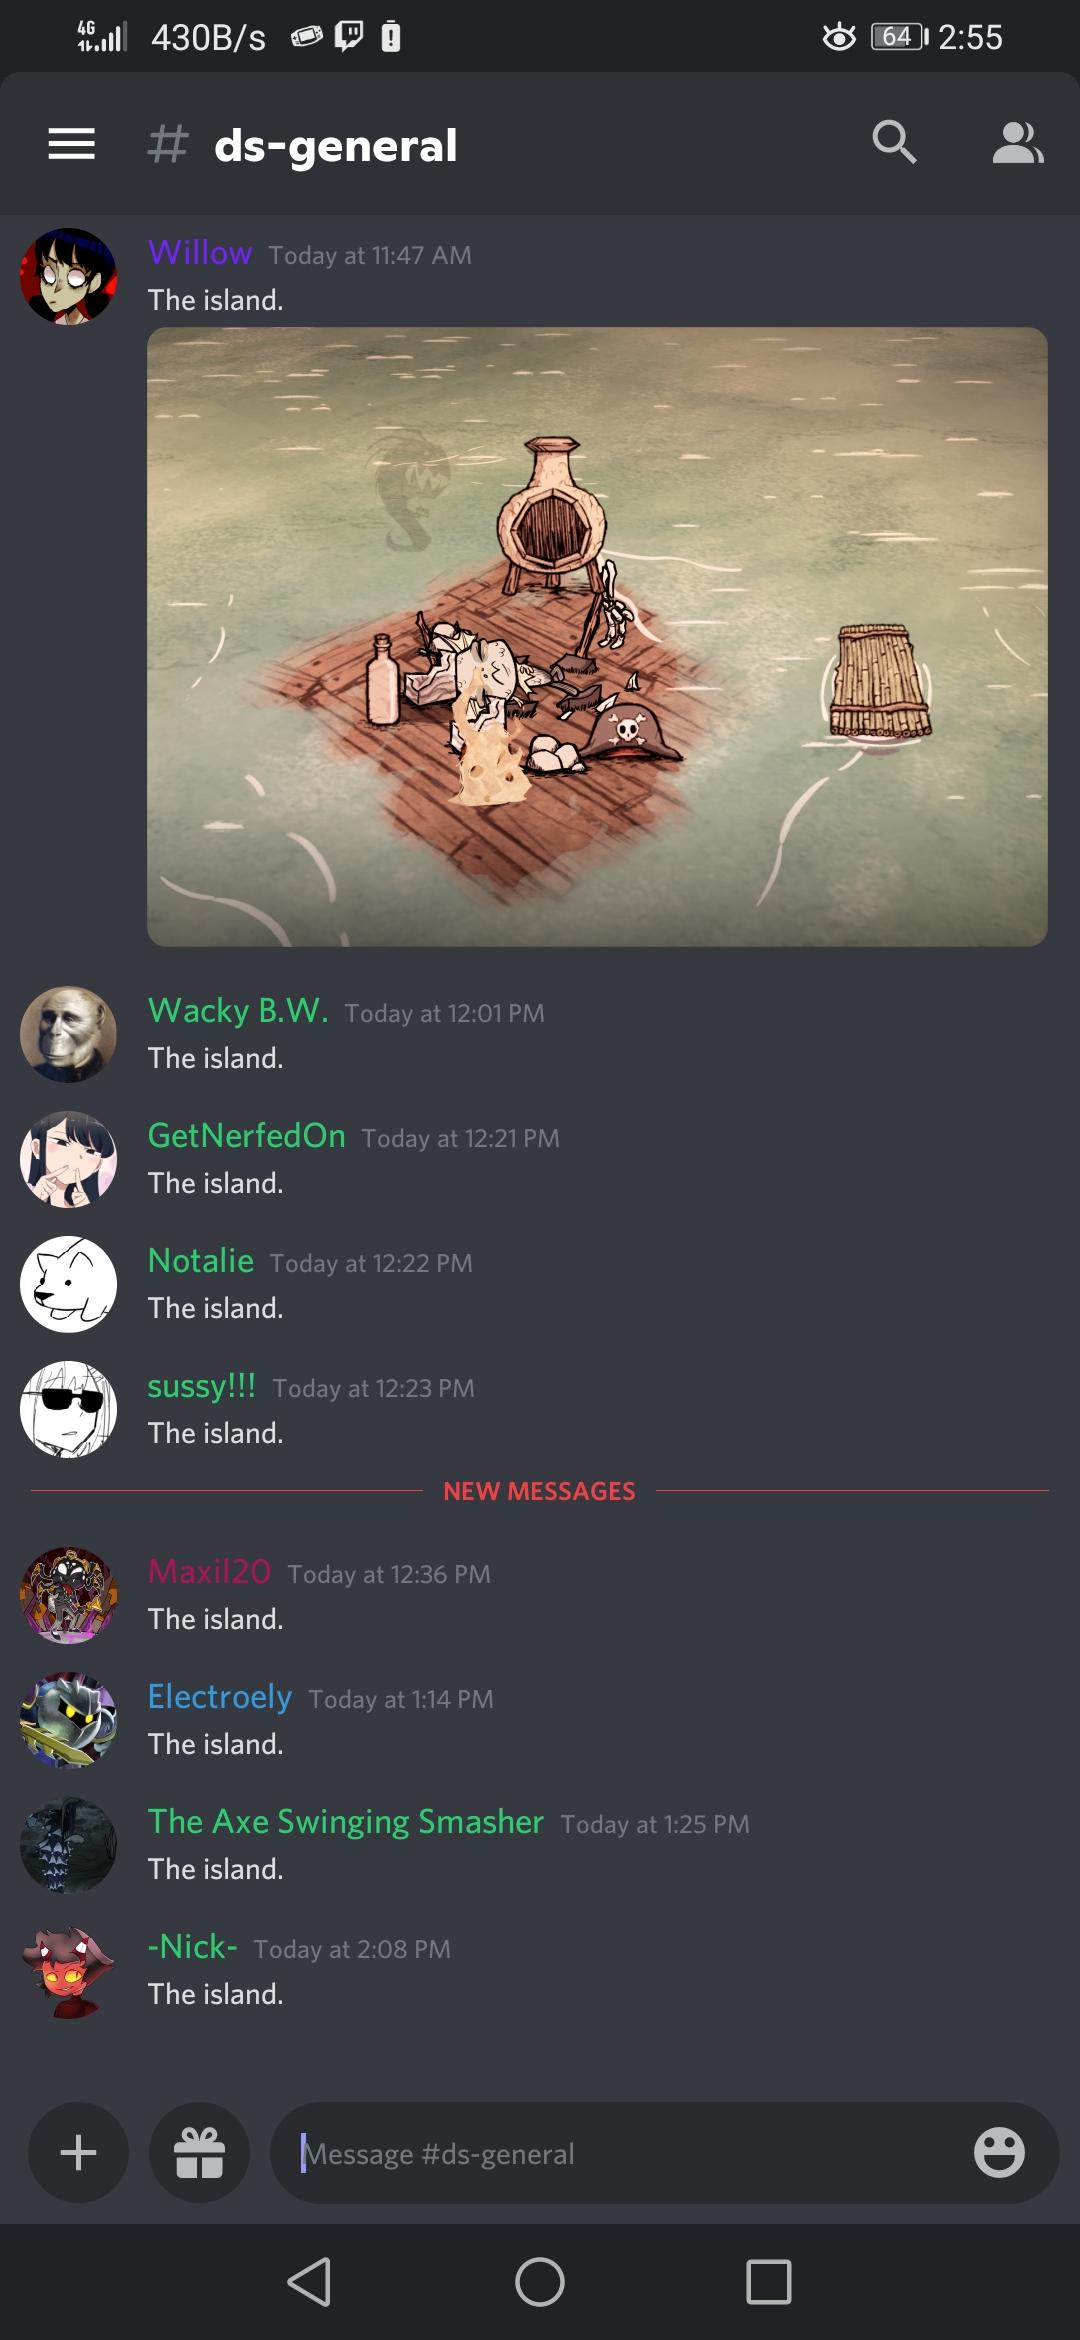Open the plus attachment button
The width and height of the screenshot is (1080, 2340).
[x=78, y=2152]
